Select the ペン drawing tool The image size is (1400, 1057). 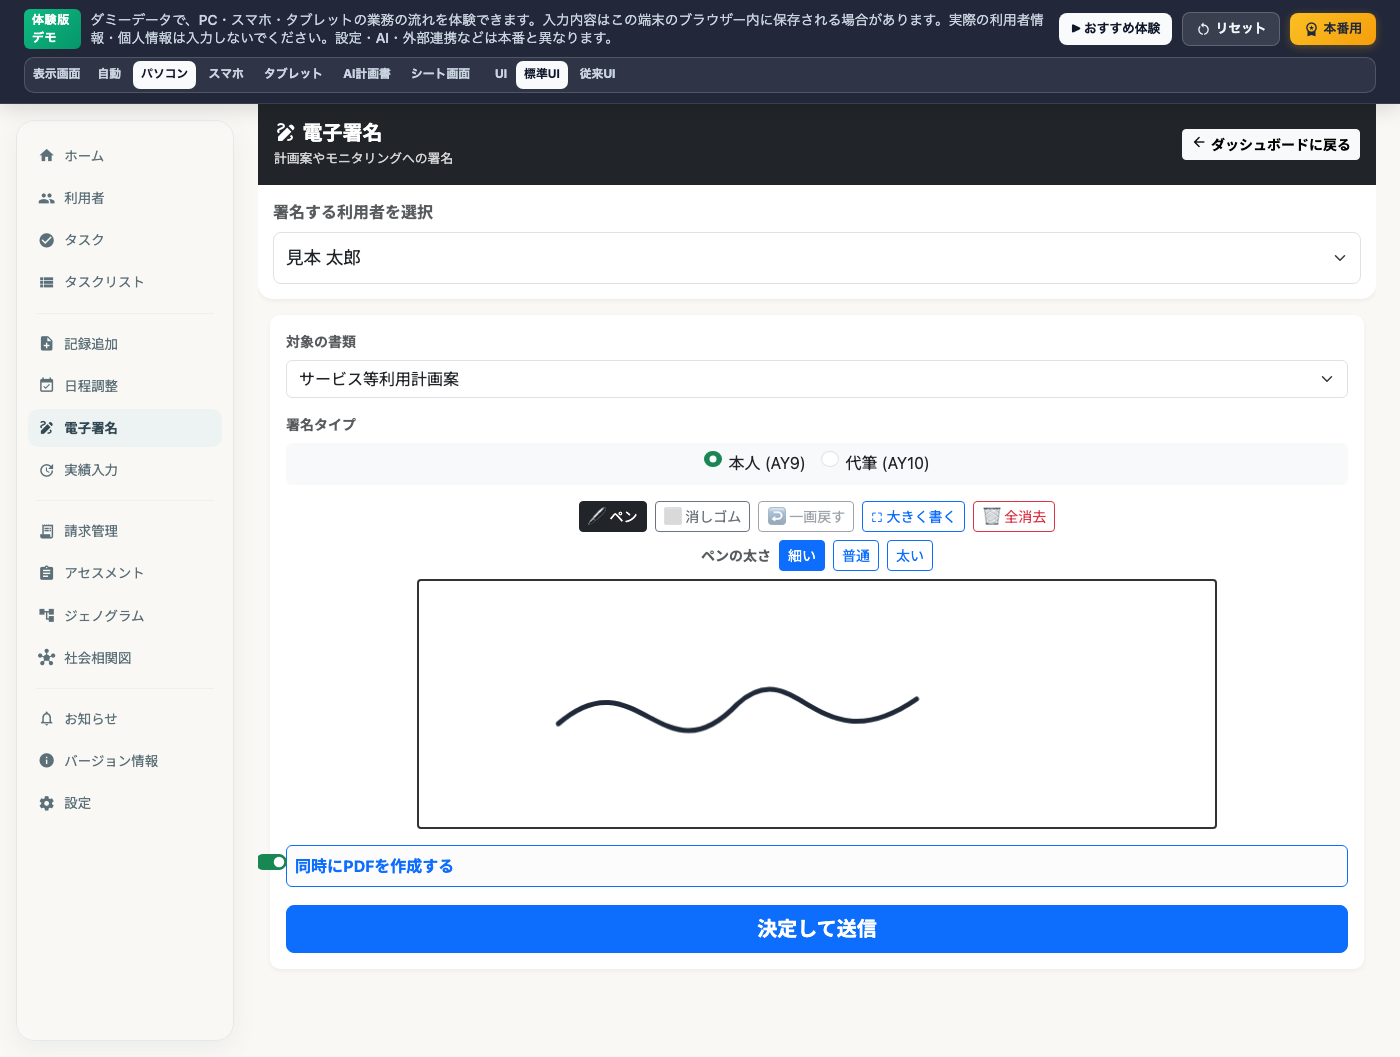pyautogui.click(x=613, y=516)
